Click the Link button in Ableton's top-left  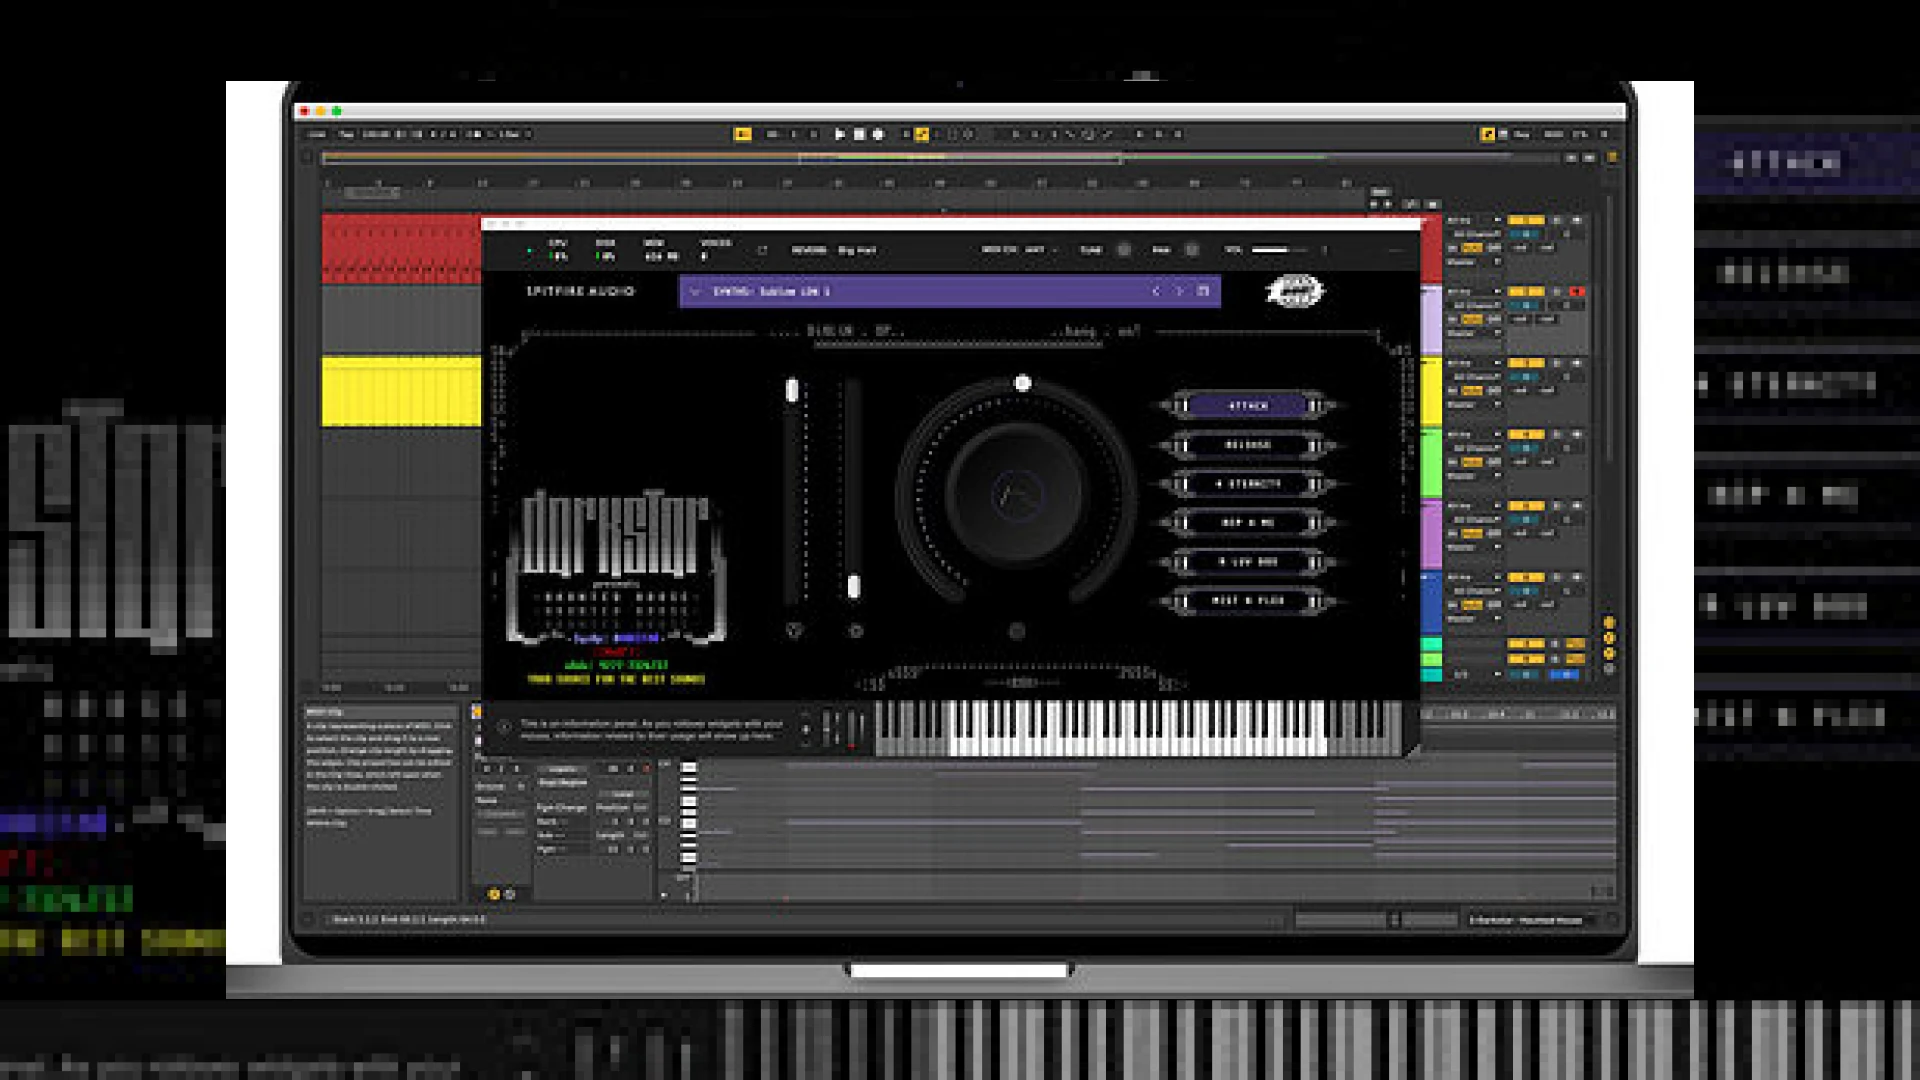pyautogui.click(x=317, y=134)
